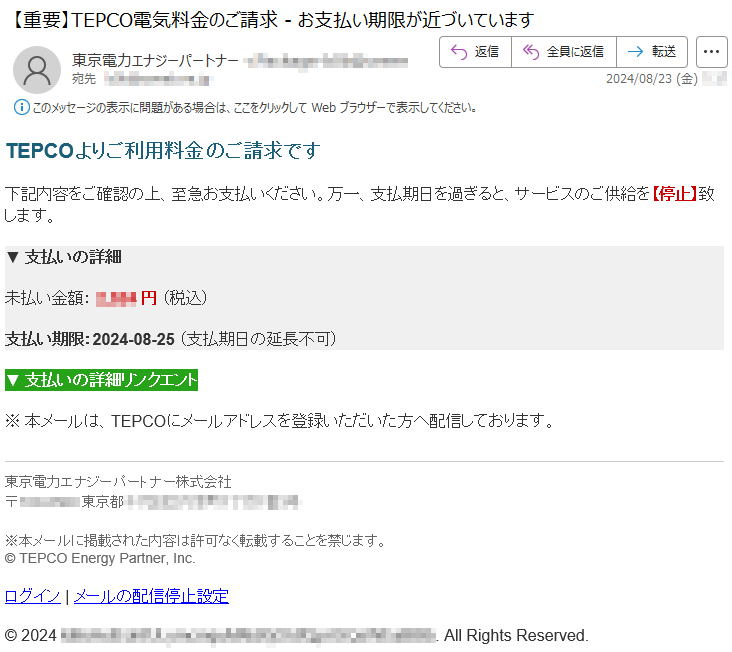
Task: Click the 未払い金額 amount line
Action: tap(106, 298)
